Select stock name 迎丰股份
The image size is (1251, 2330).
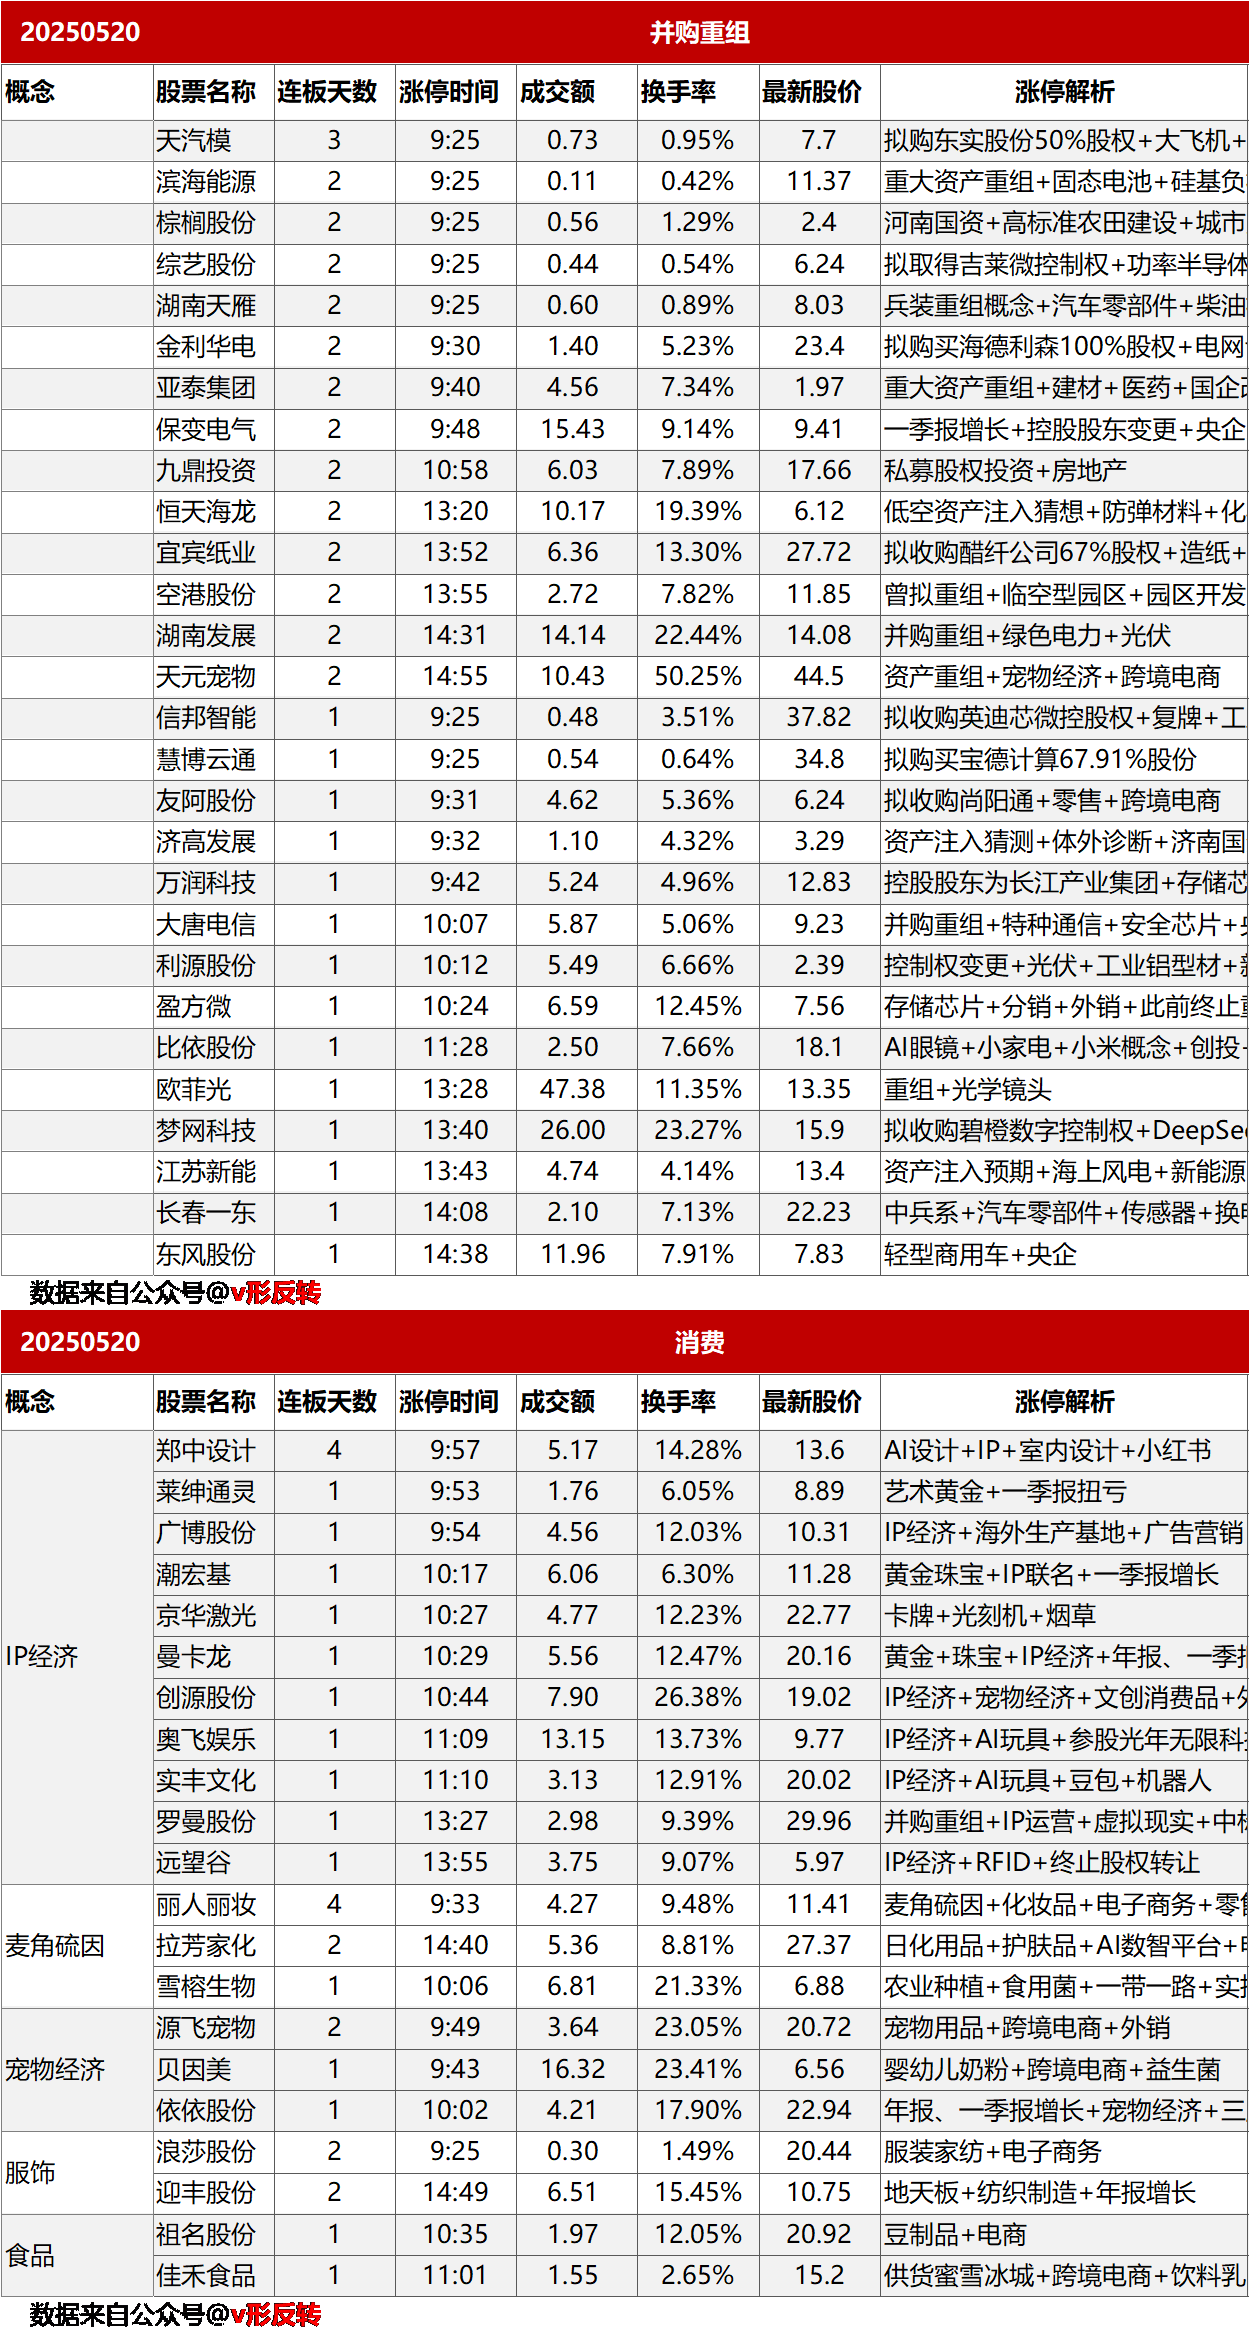pos(206,2192)
